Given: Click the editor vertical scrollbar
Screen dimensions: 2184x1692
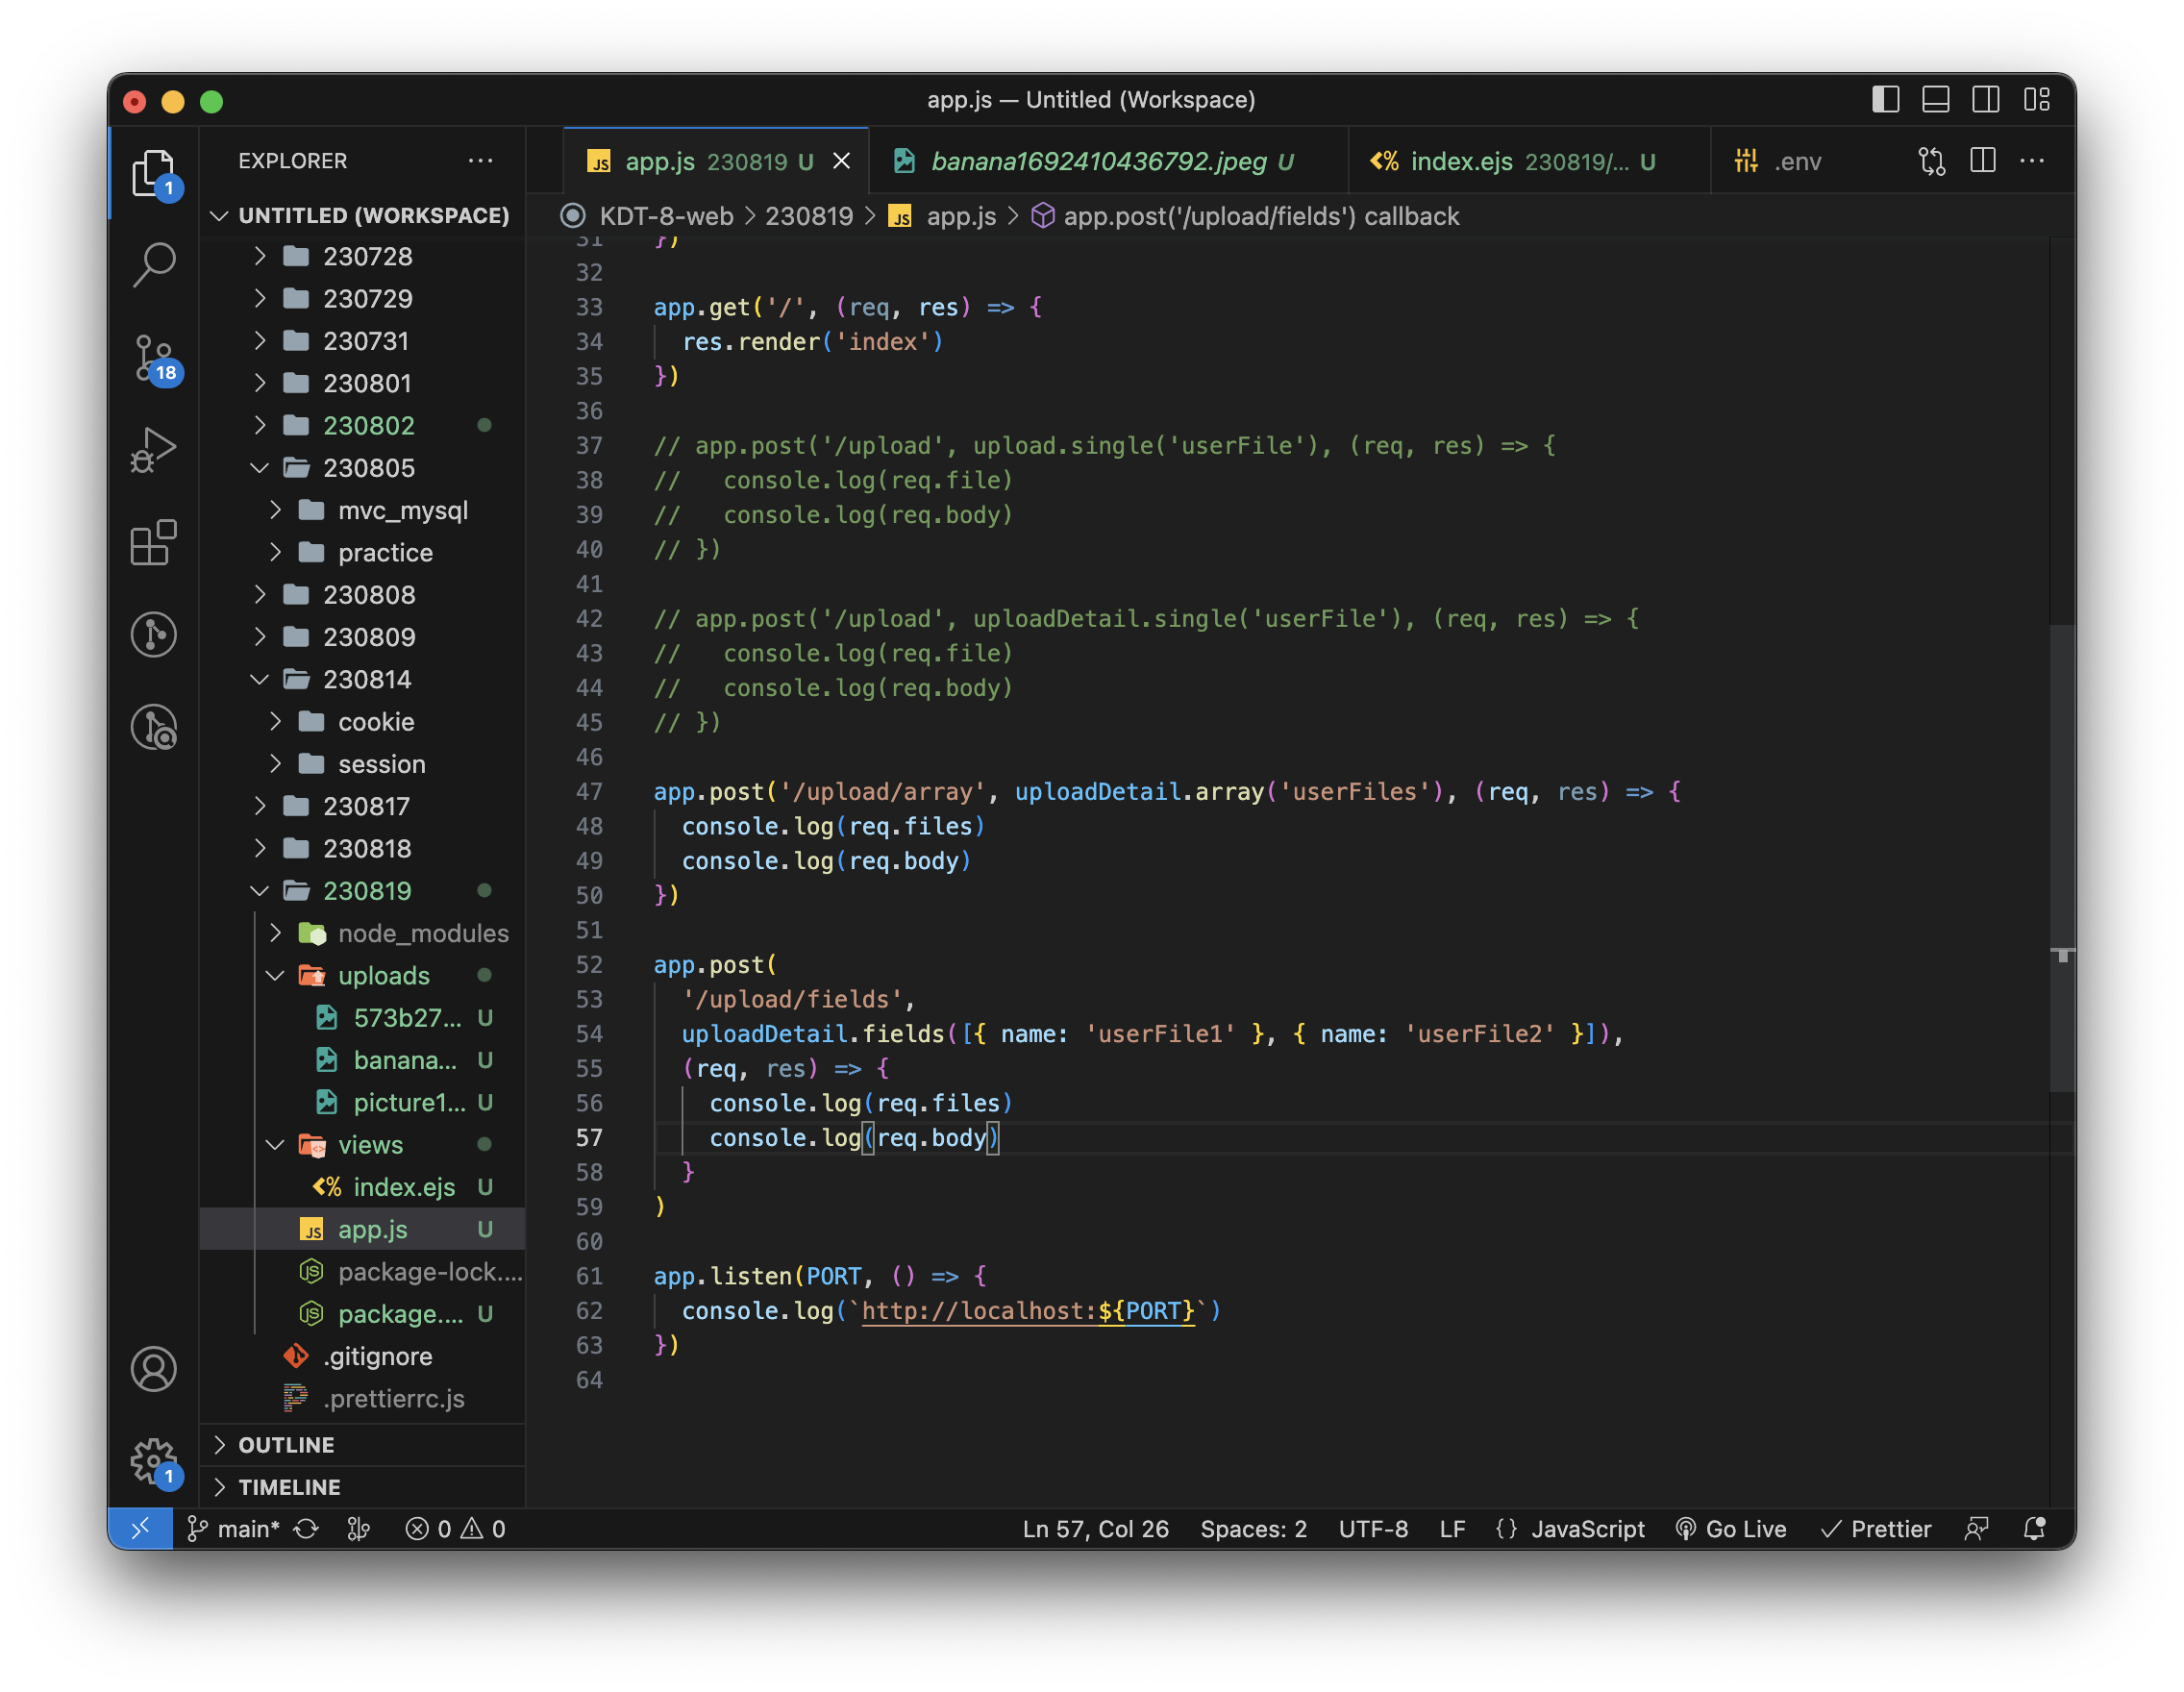Looking at the screenshot, I should 2062,857.
